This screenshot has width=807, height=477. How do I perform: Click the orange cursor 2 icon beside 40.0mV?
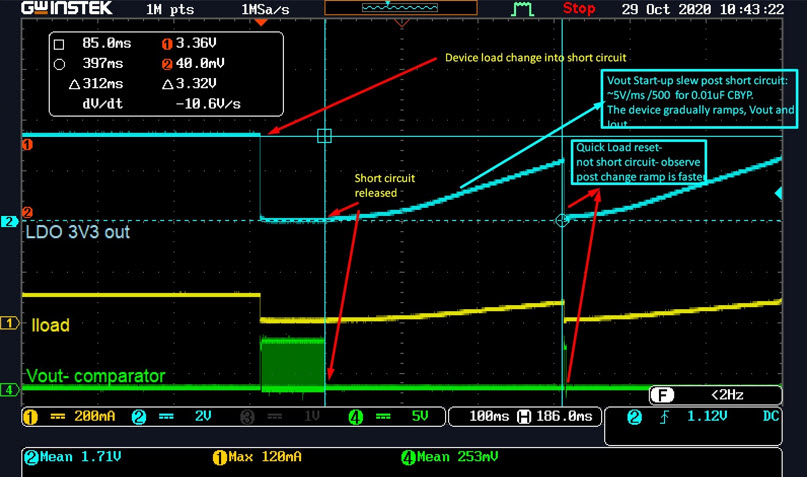[x=167, y=64]
